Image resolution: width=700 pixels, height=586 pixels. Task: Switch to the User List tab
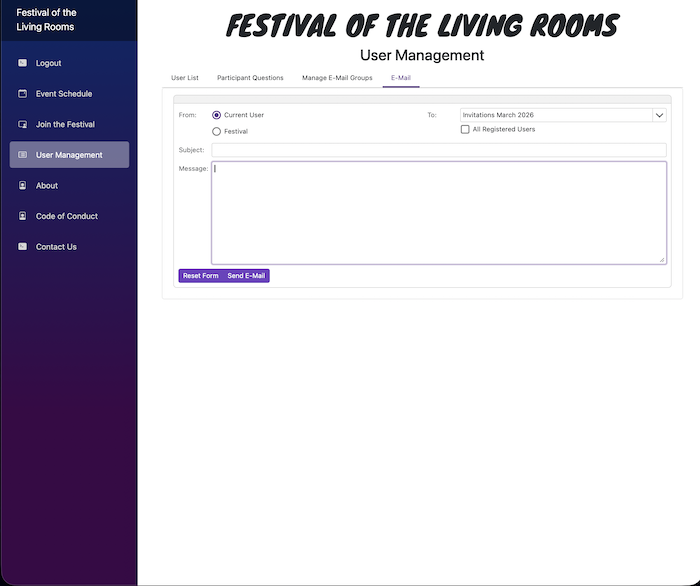(185, 78)
